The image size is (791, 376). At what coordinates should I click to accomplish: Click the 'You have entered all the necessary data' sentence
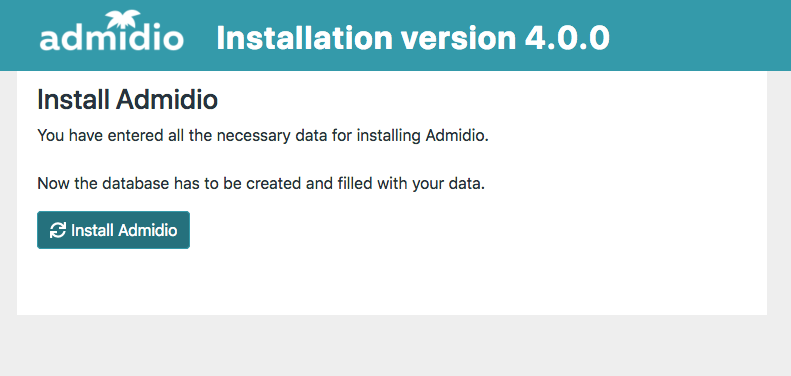point(263,136)
